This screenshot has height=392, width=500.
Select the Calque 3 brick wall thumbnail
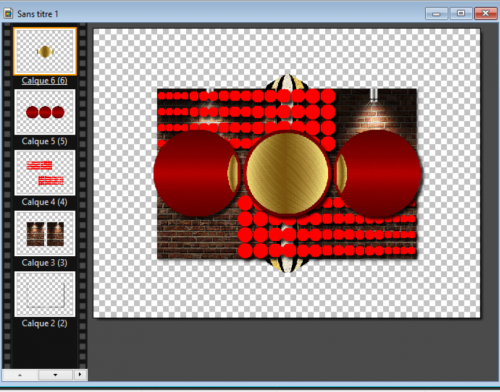click(45, 233)
